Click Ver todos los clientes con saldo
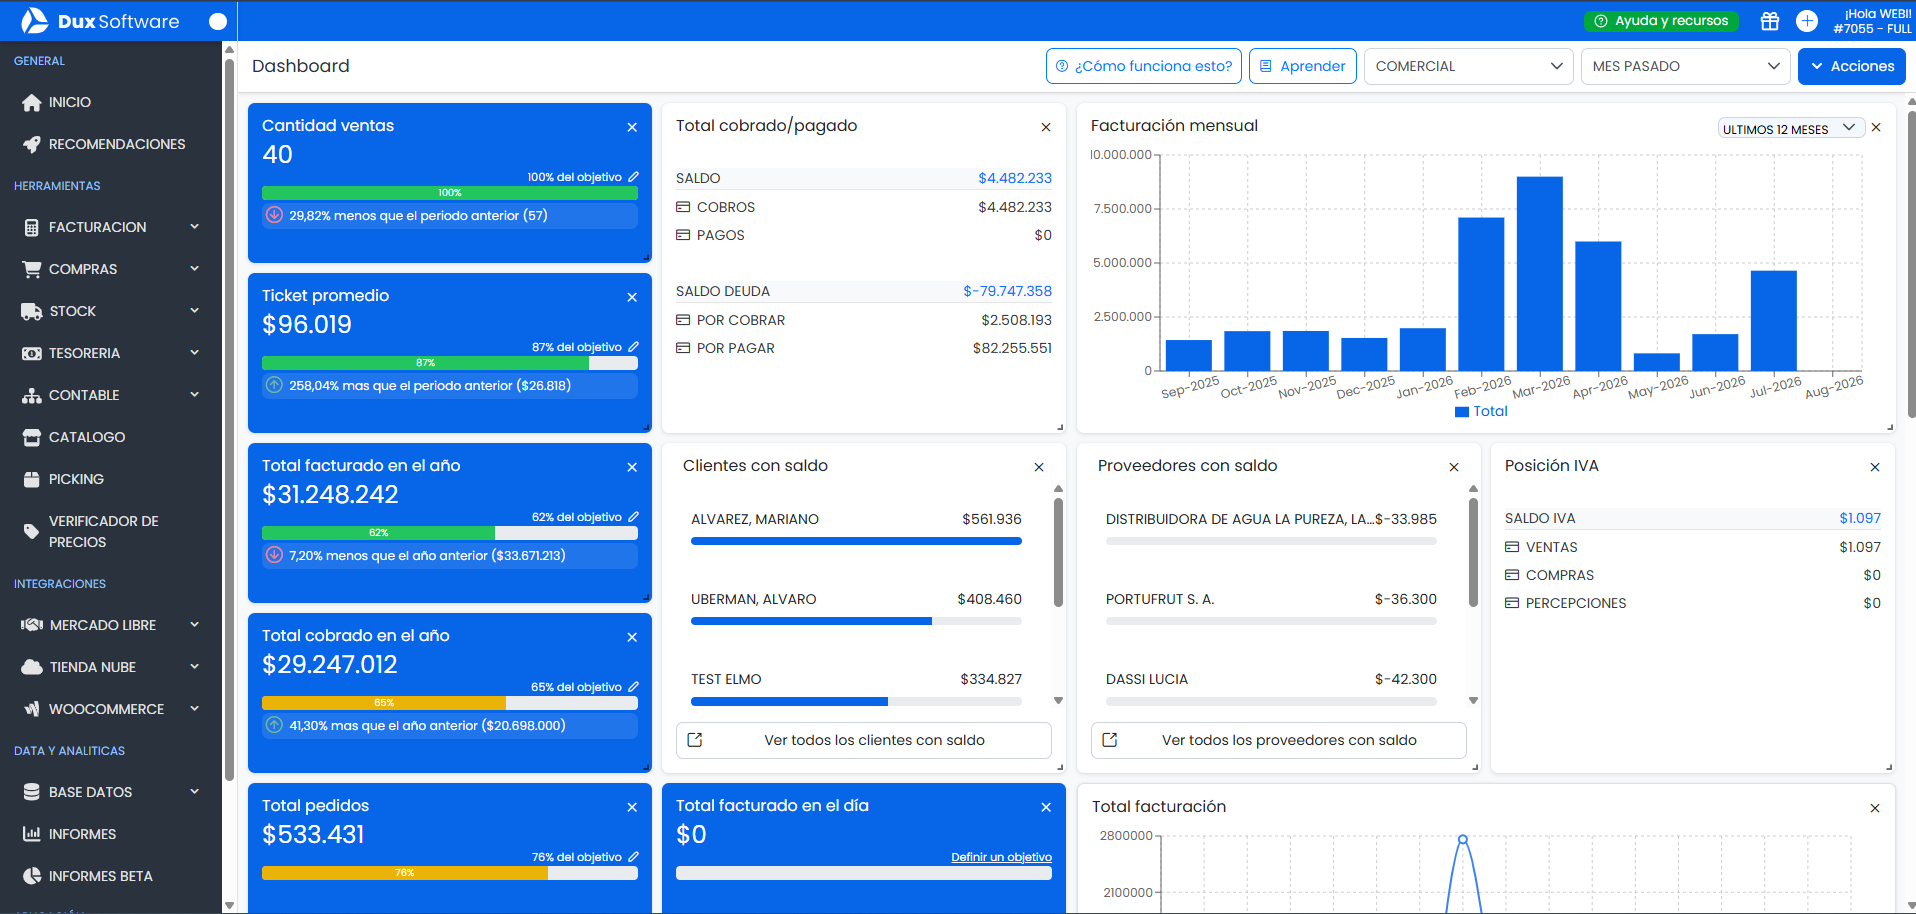 tap(864, 740)
